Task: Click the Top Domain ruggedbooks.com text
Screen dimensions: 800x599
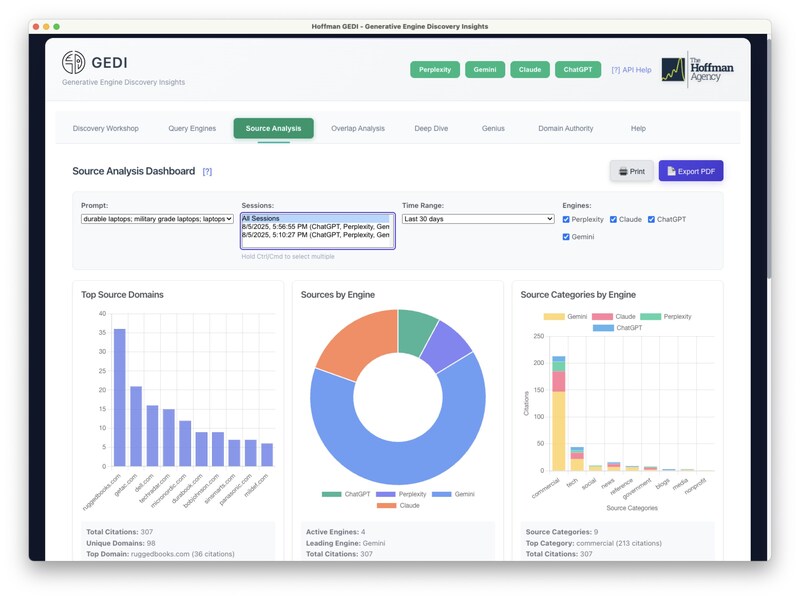Action: click(160, 554)
